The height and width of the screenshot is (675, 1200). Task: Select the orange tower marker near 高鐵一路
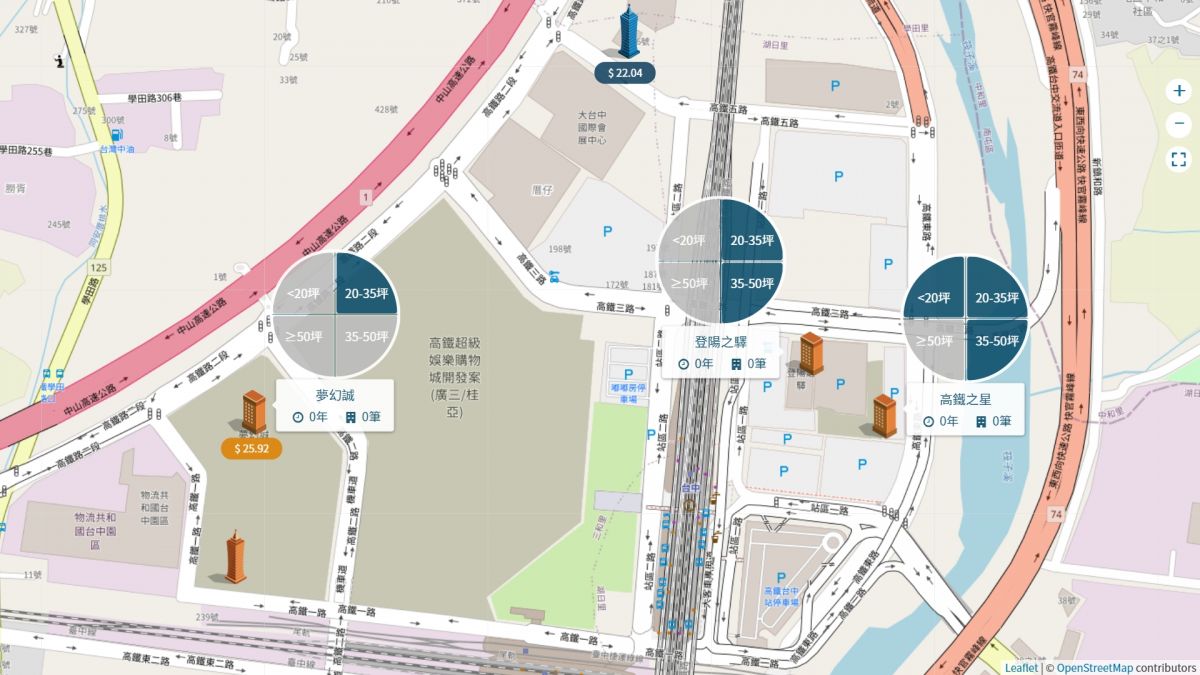(234, 556)
